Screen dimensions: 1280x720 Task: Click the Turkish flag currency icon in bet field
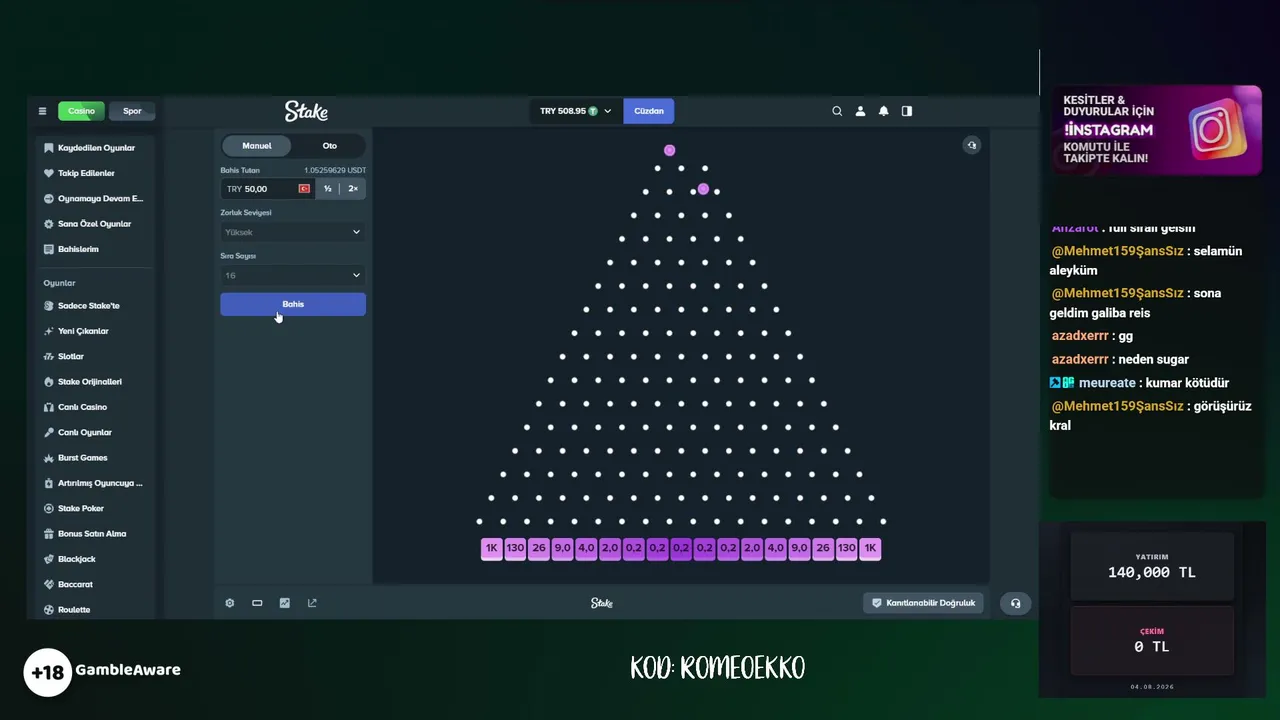coord(304,189)
